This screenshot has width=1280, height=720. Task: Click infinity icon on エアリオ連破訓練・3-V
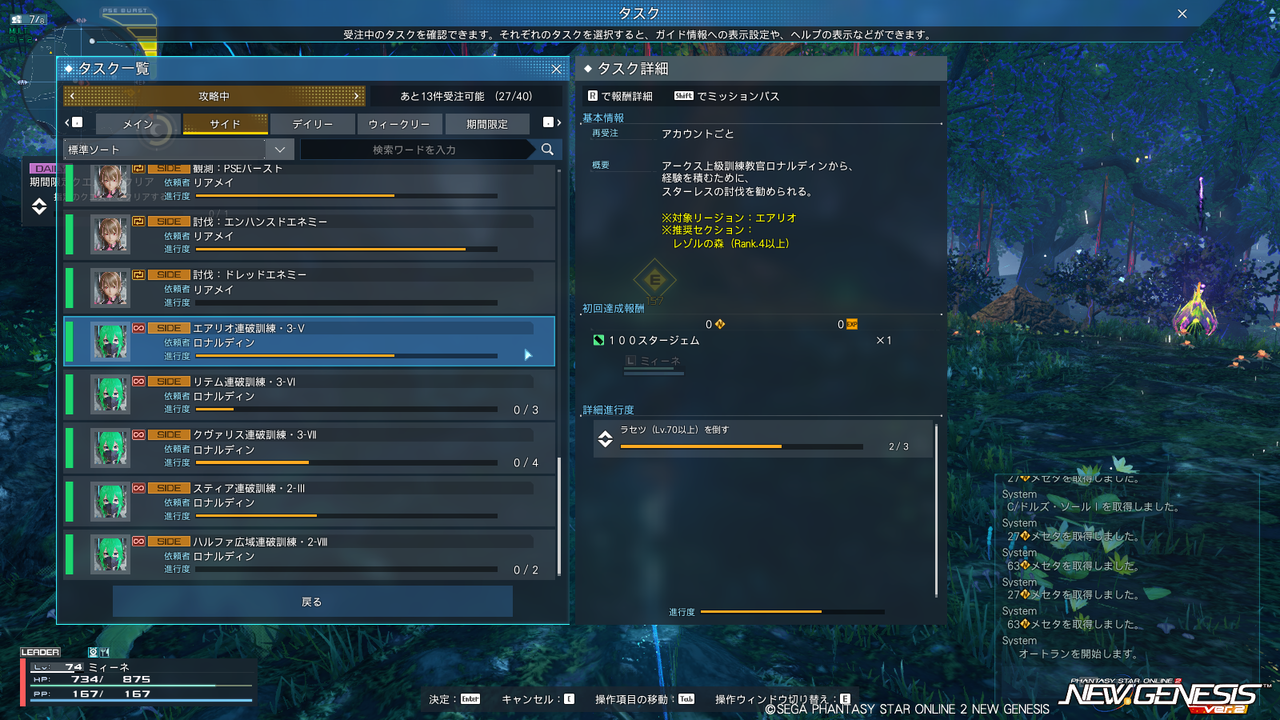tap(139, 328)
